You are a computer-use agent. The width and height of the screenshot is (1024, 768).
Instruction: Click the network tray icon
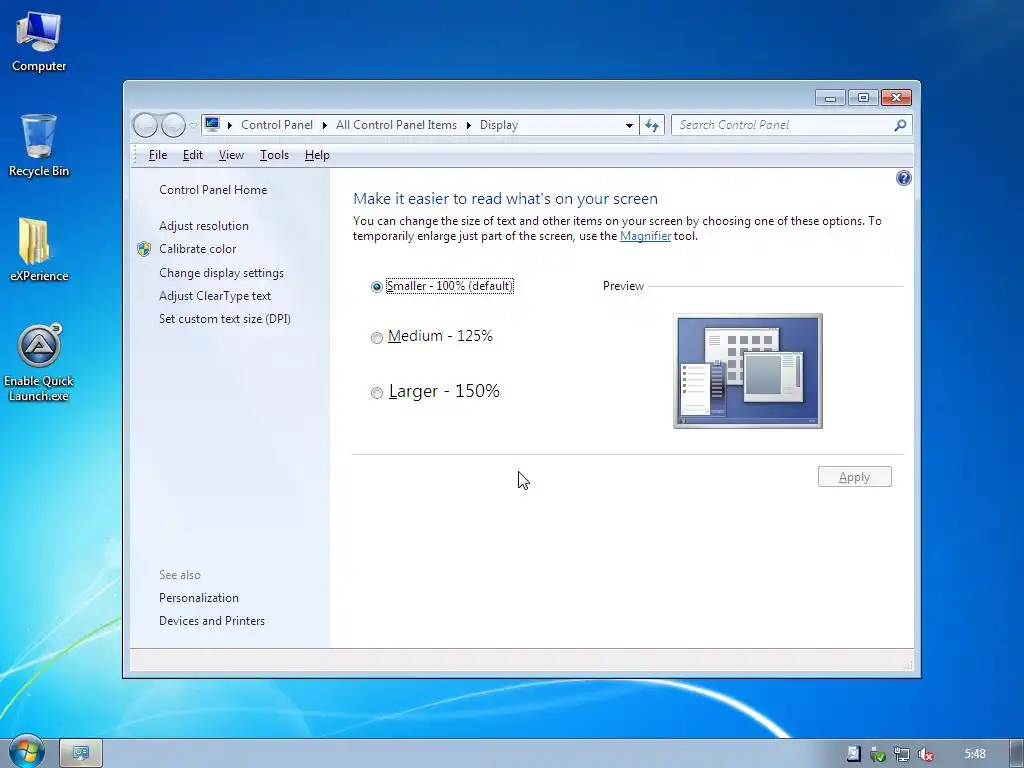[902, 754]
